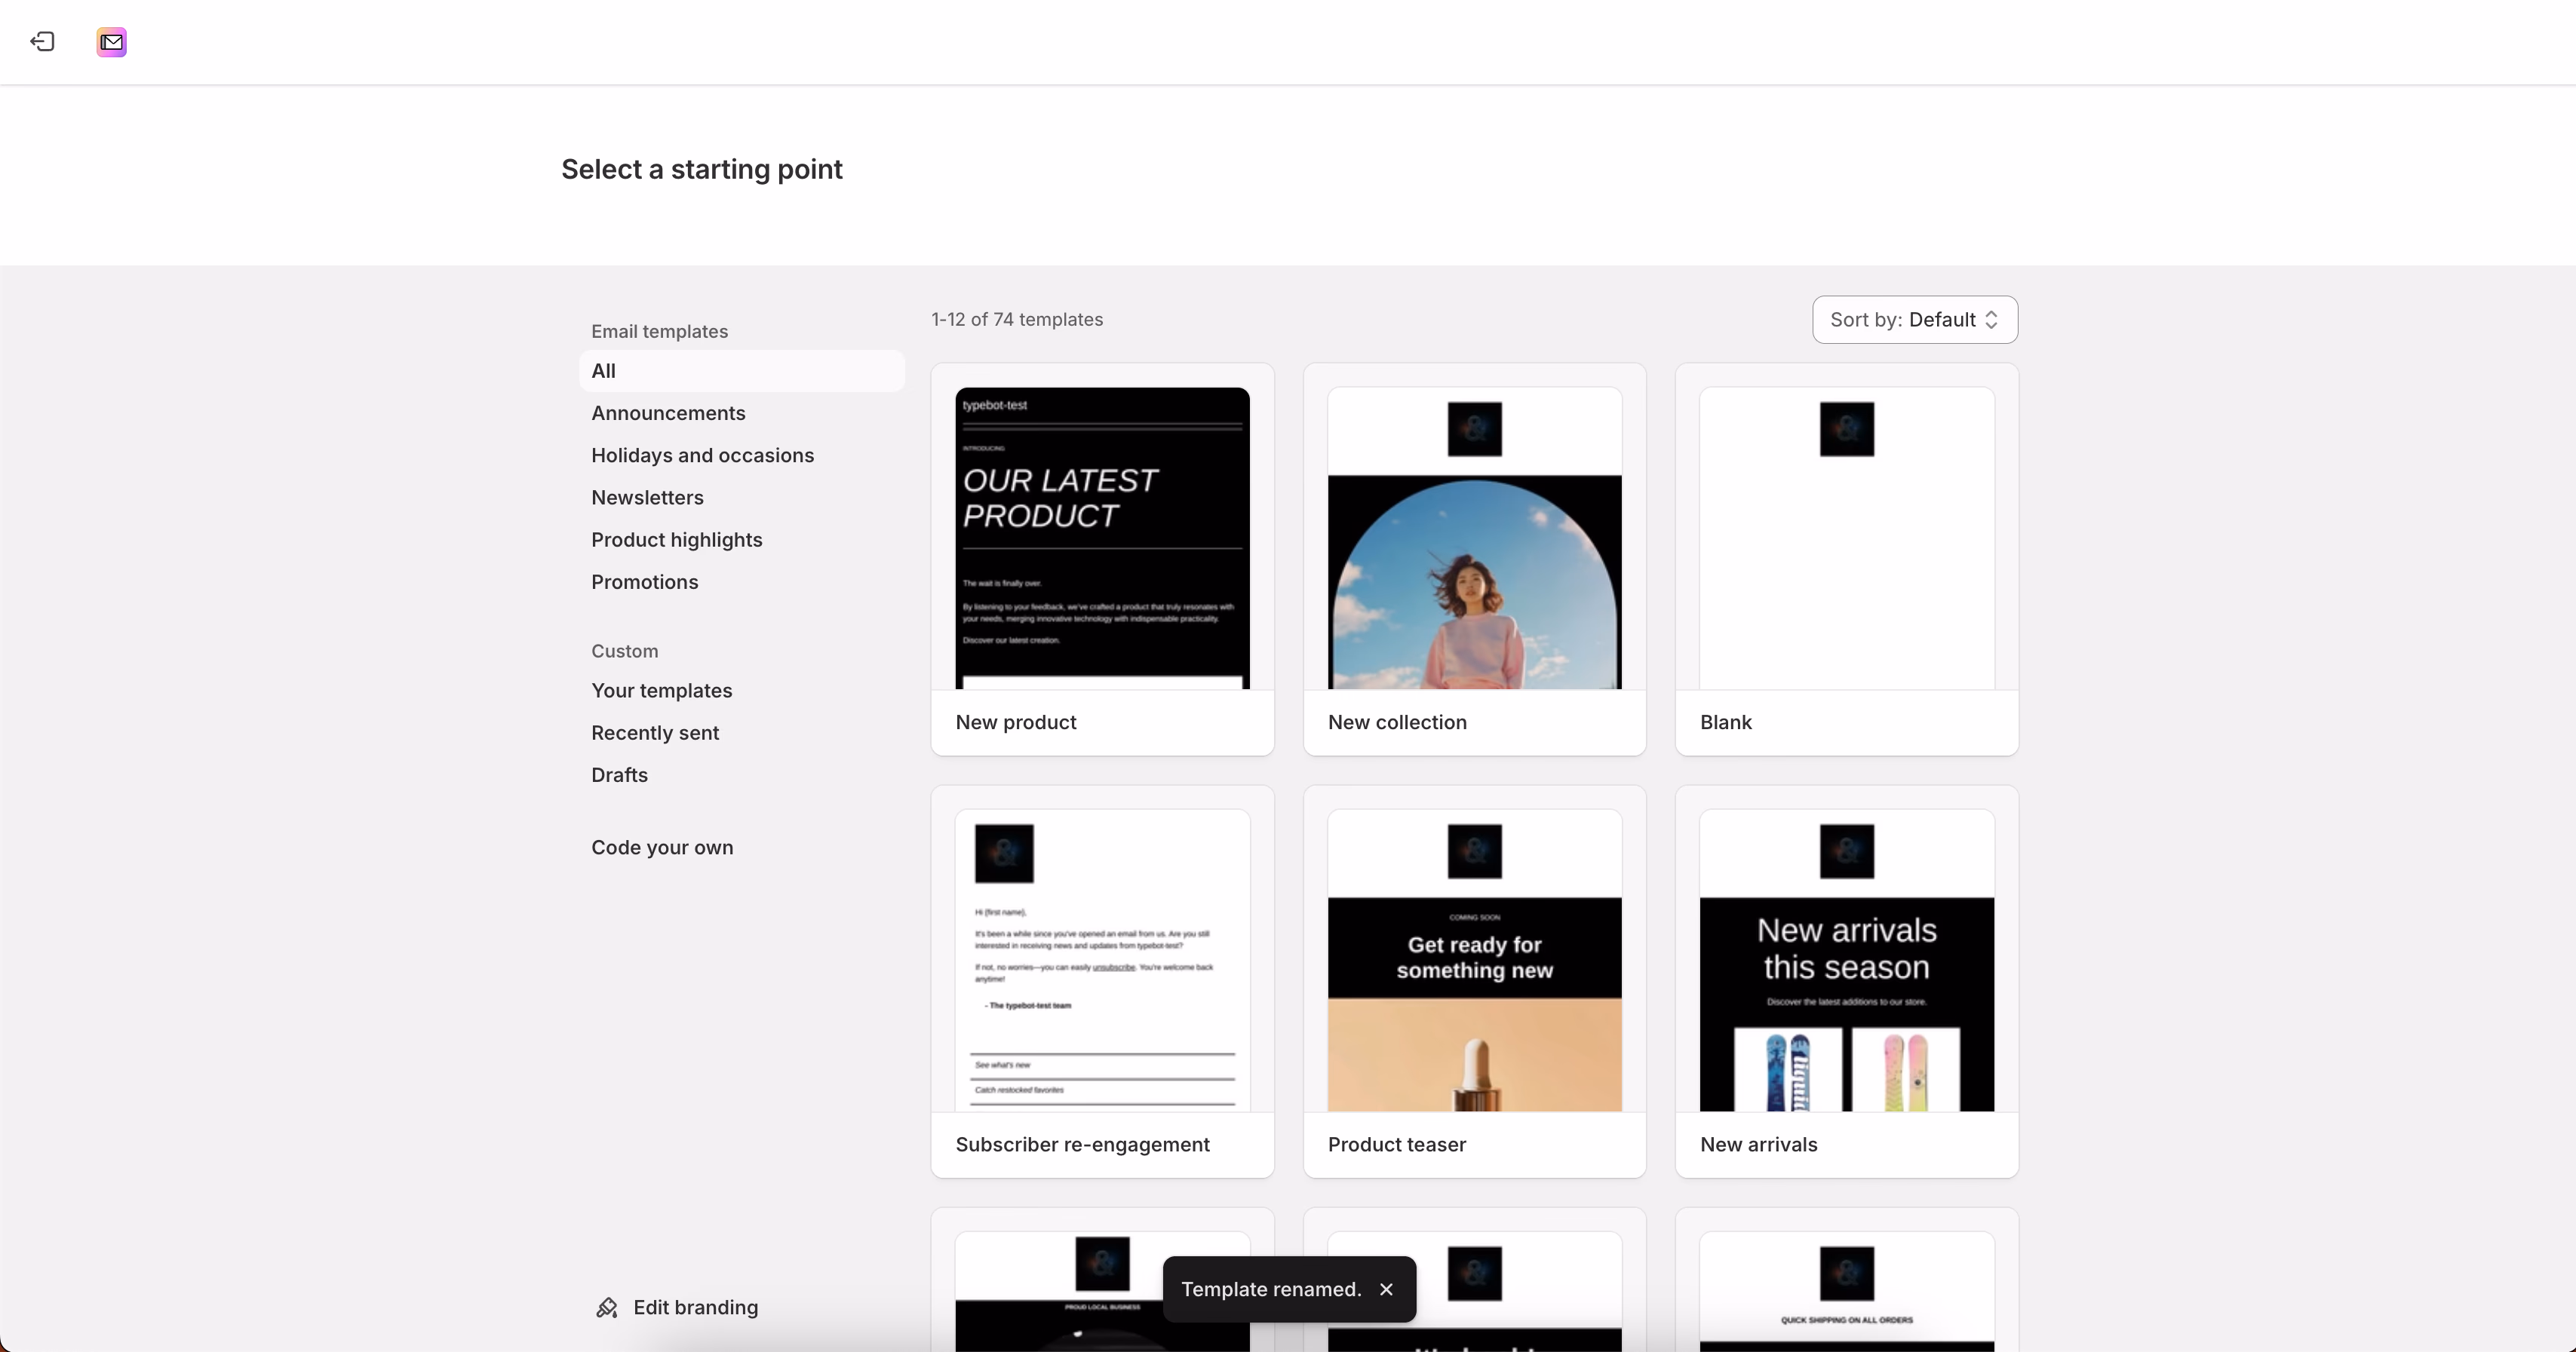Click the Edit branding link
The width and height of the screenshot is (2576, 1352).
pos(695,1307)
